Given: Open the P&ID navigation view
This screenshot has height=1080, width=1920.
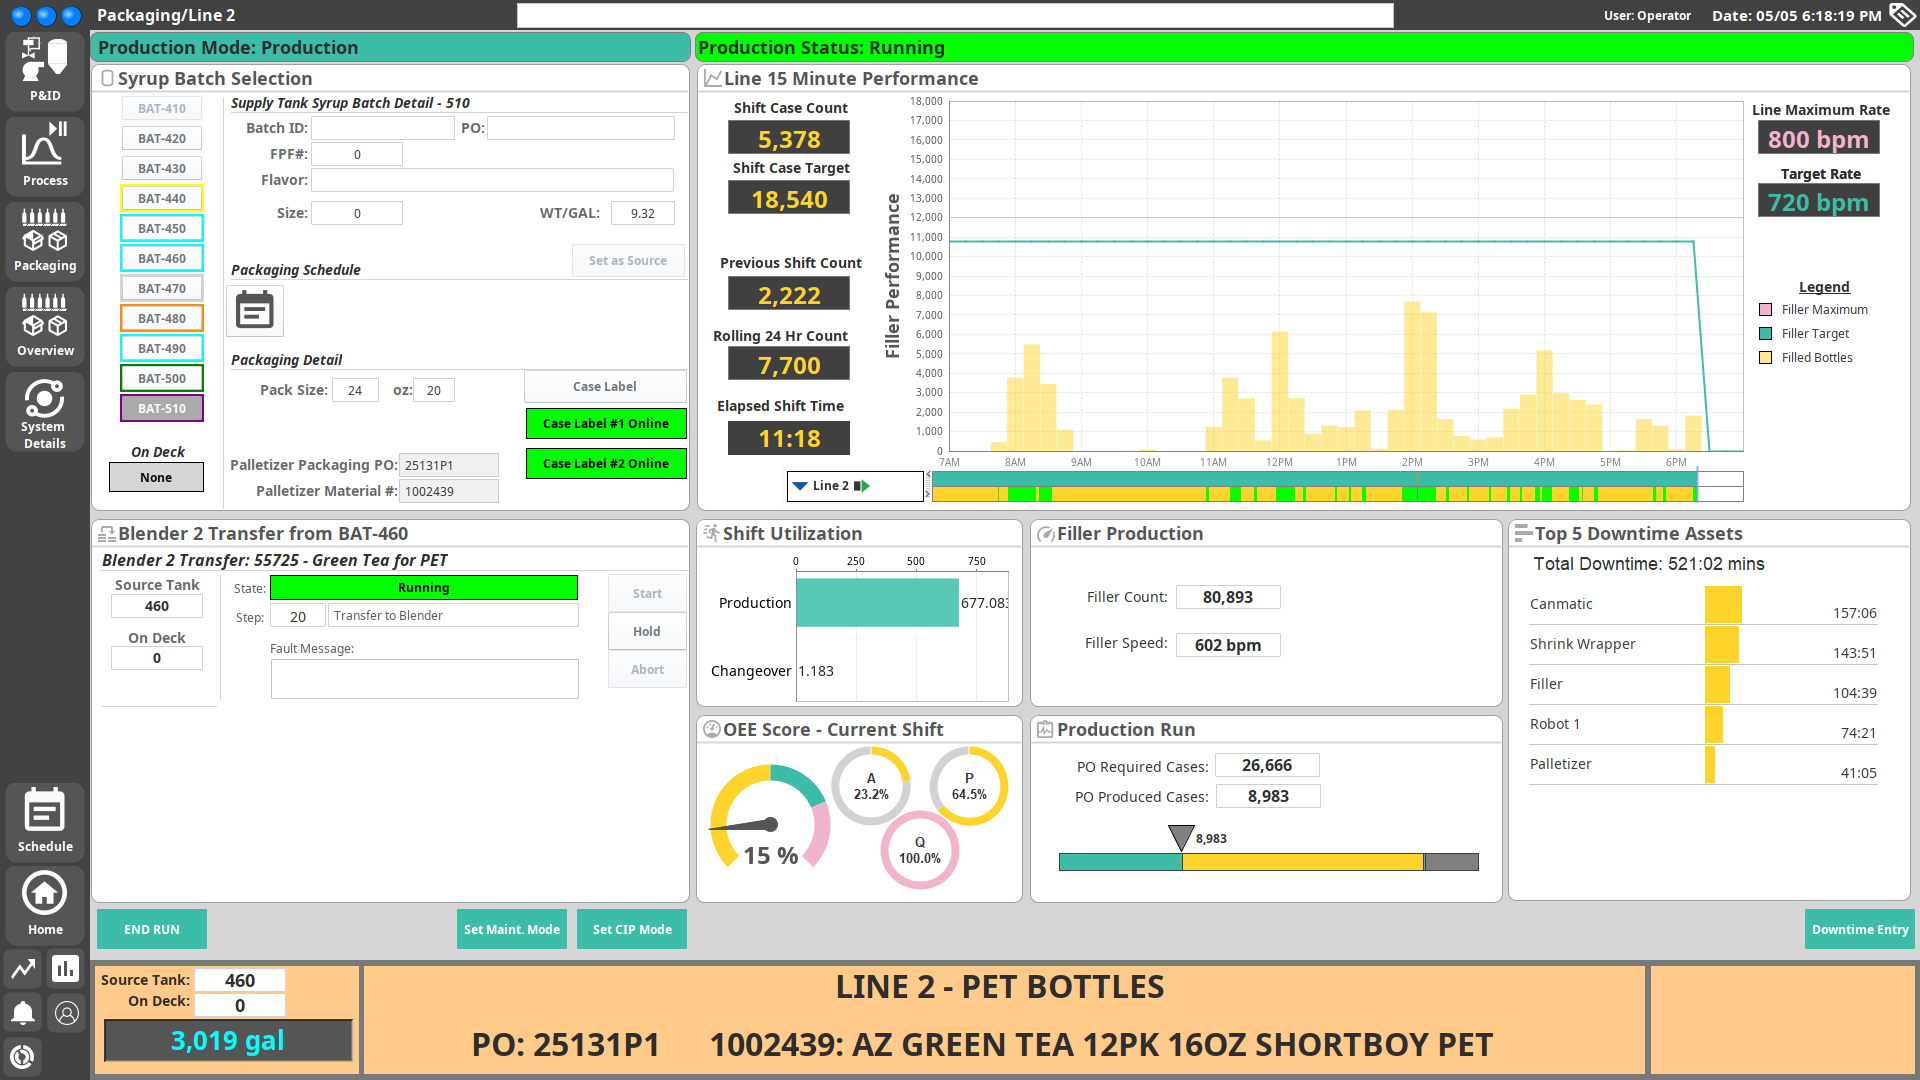Looking at the screenshot, I should click(x=45, y=69).
